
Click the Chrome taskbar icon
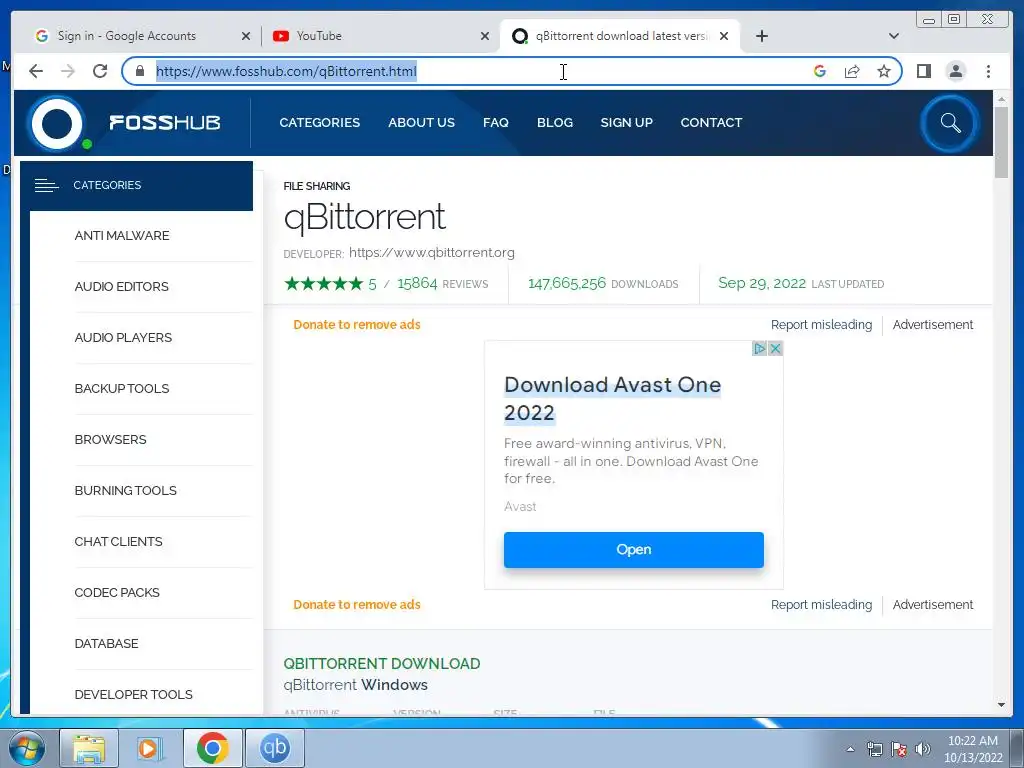tap(212, 748)
